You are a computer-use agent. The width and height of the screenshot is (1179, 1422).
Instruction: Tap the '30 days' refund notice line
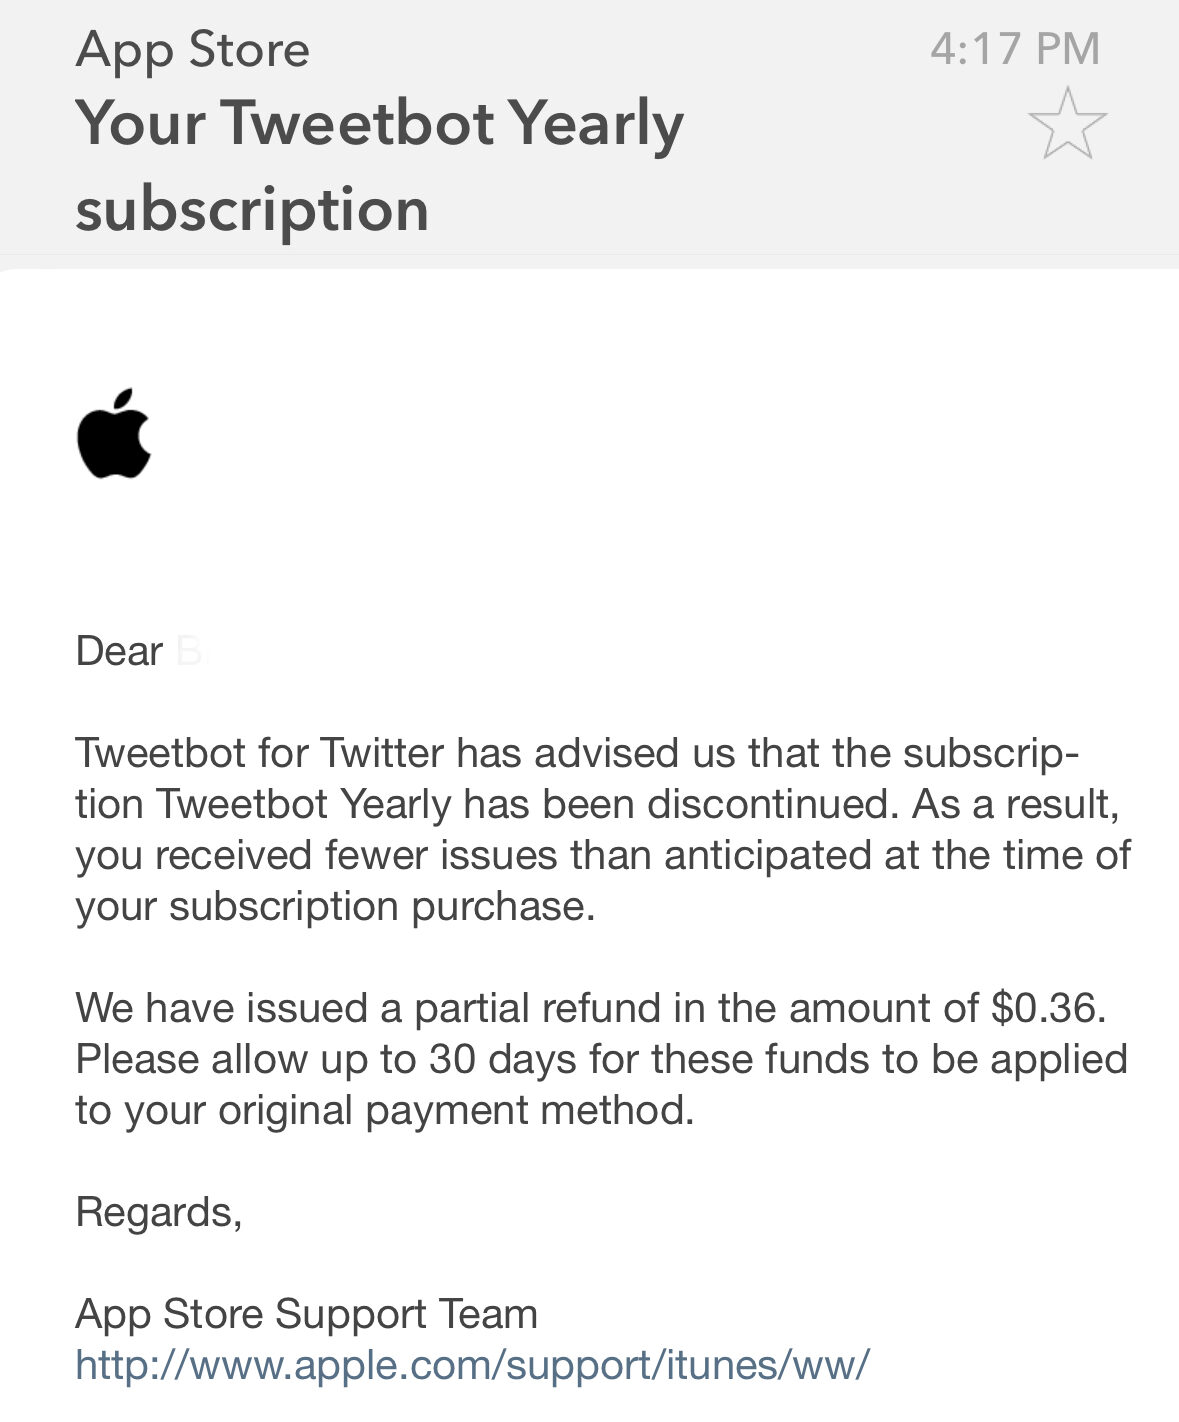(x=601, y=1059)
